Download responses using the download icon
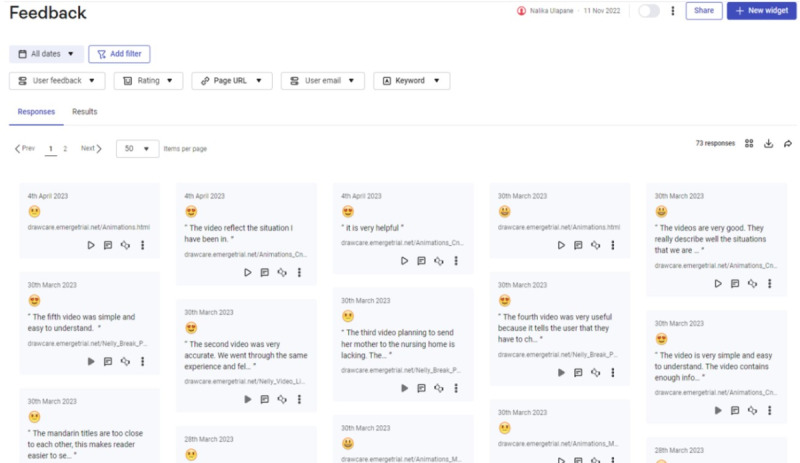This screenshot has width=800, height=463. (768, 143)
